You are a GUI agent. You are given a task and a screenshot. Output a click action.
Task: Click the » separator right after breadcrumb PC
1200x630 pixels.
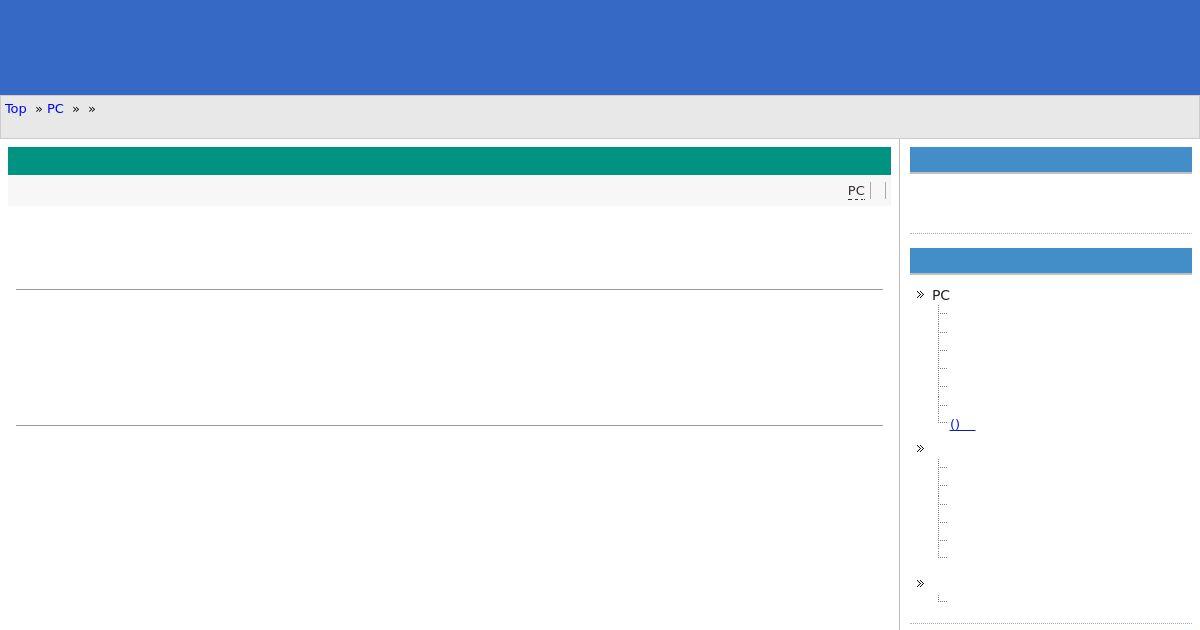point(76,109)
